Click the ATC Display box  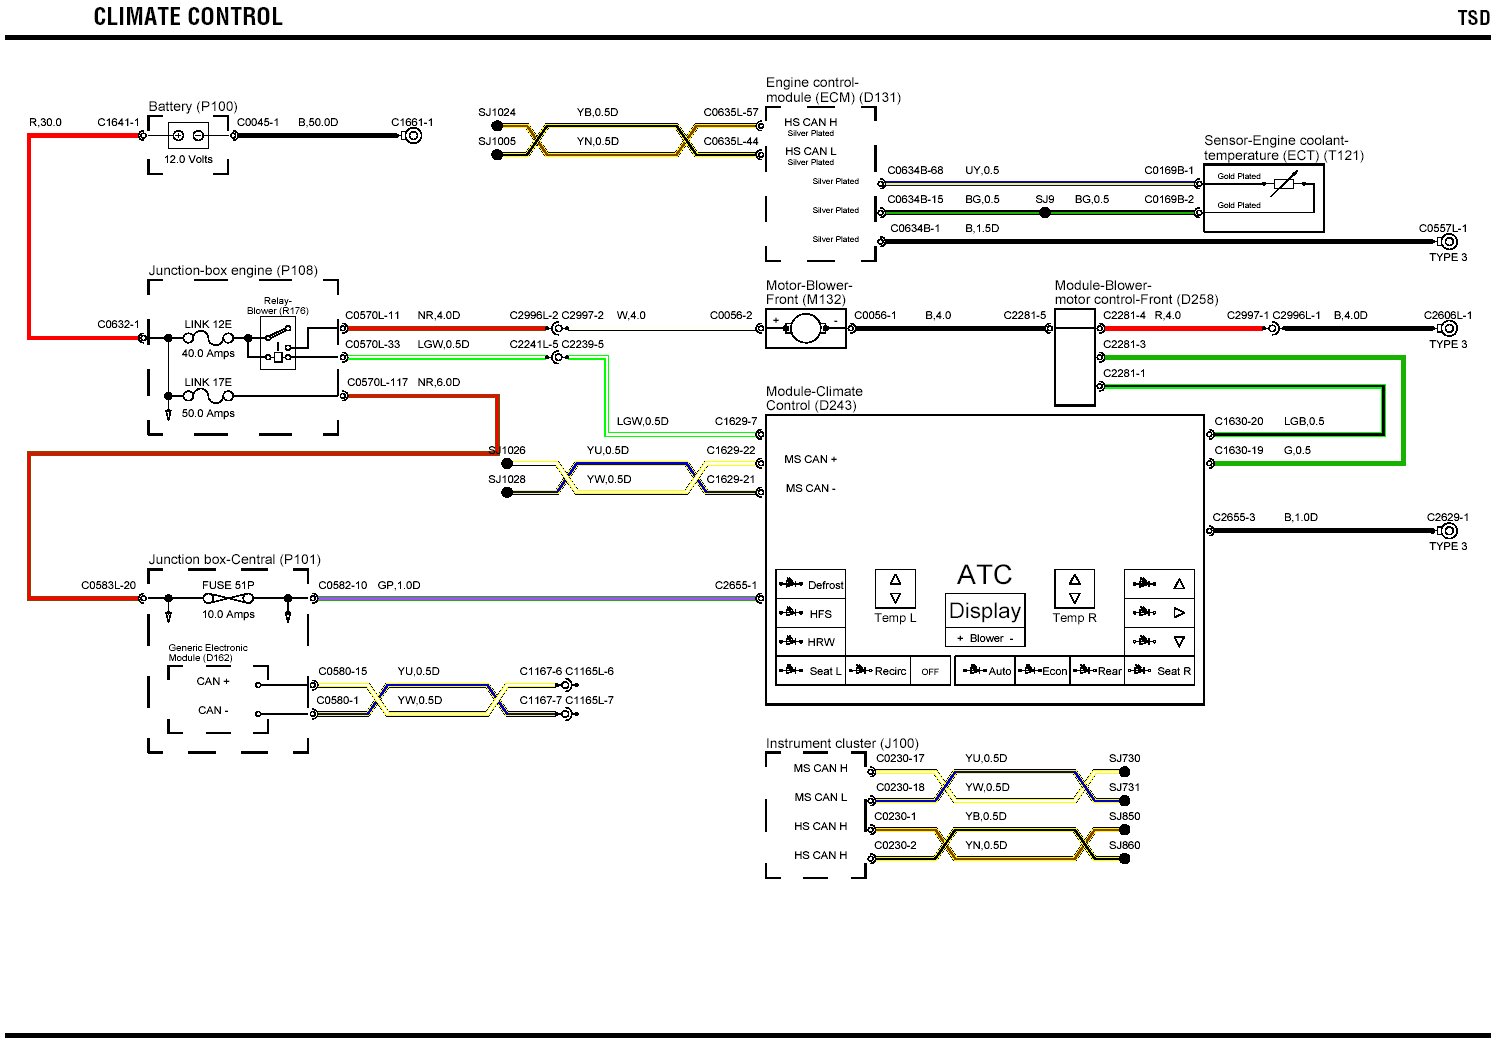(x=985, y=610)
